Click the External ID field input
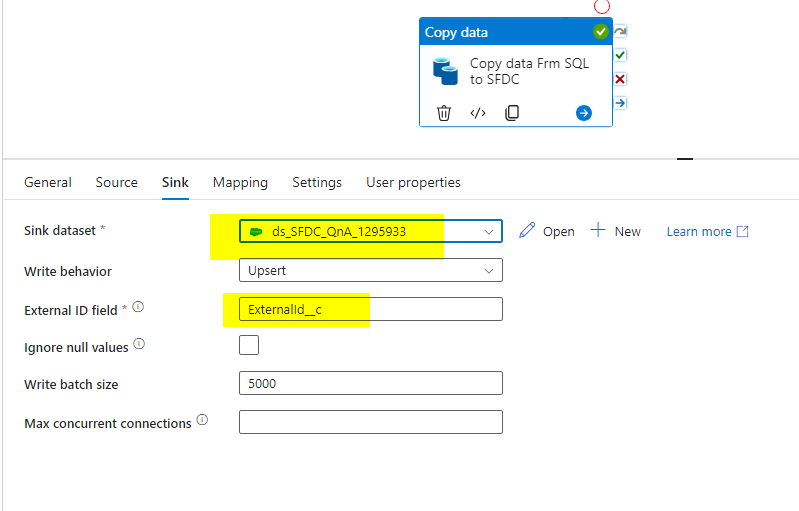This screenshot has height=511, width=799. 371,309
